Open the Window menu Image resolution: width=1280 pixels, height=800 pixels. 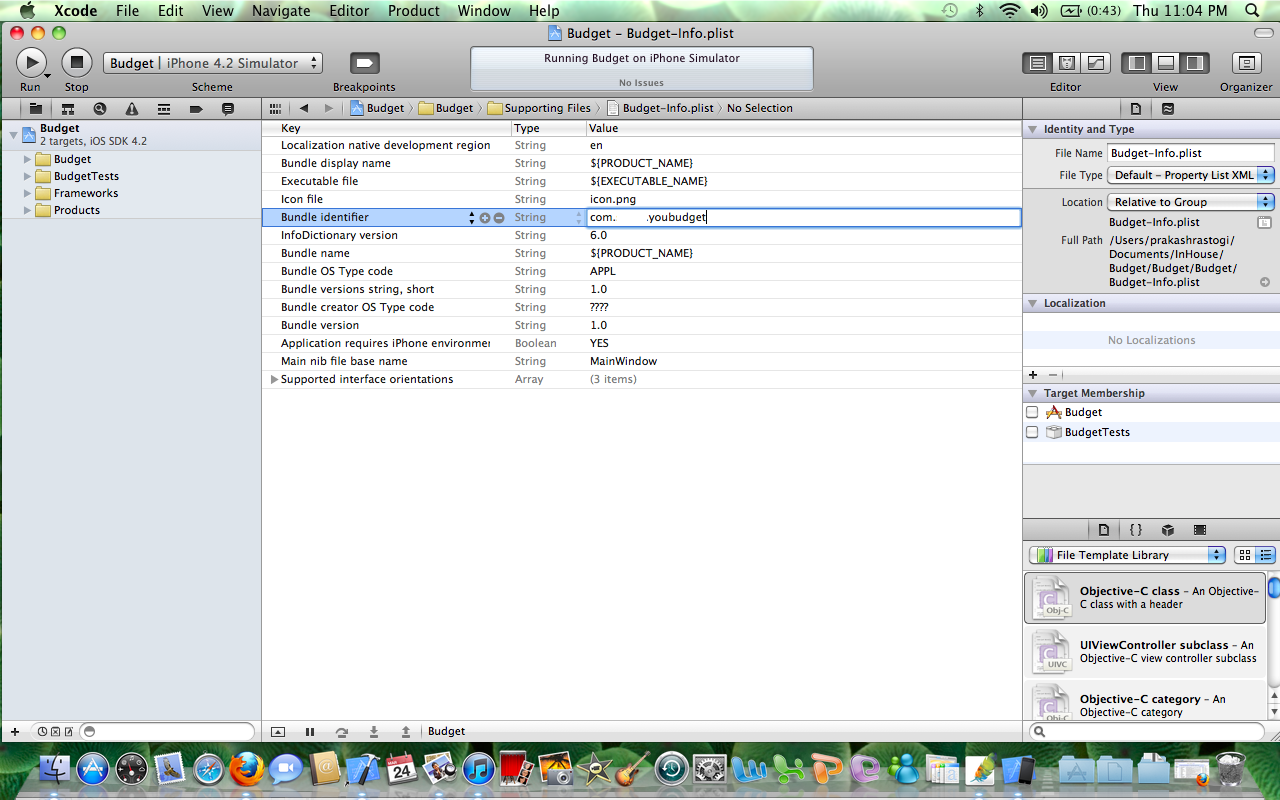coord(485,11)
